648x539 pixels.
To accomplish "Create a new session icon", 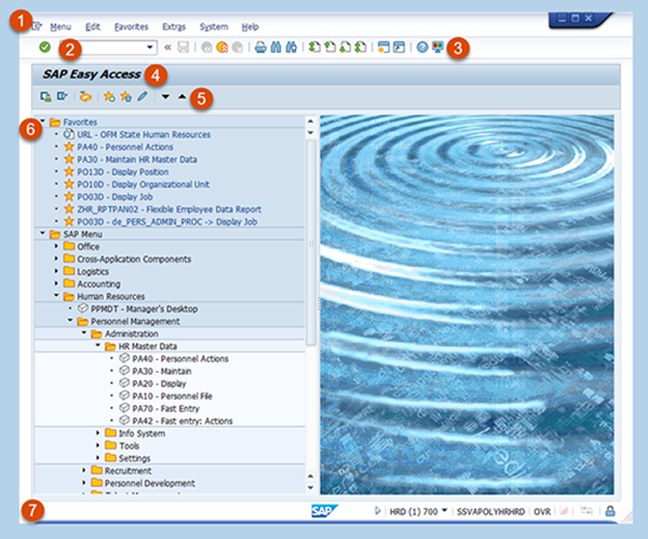I will click(x=384, y=47).
